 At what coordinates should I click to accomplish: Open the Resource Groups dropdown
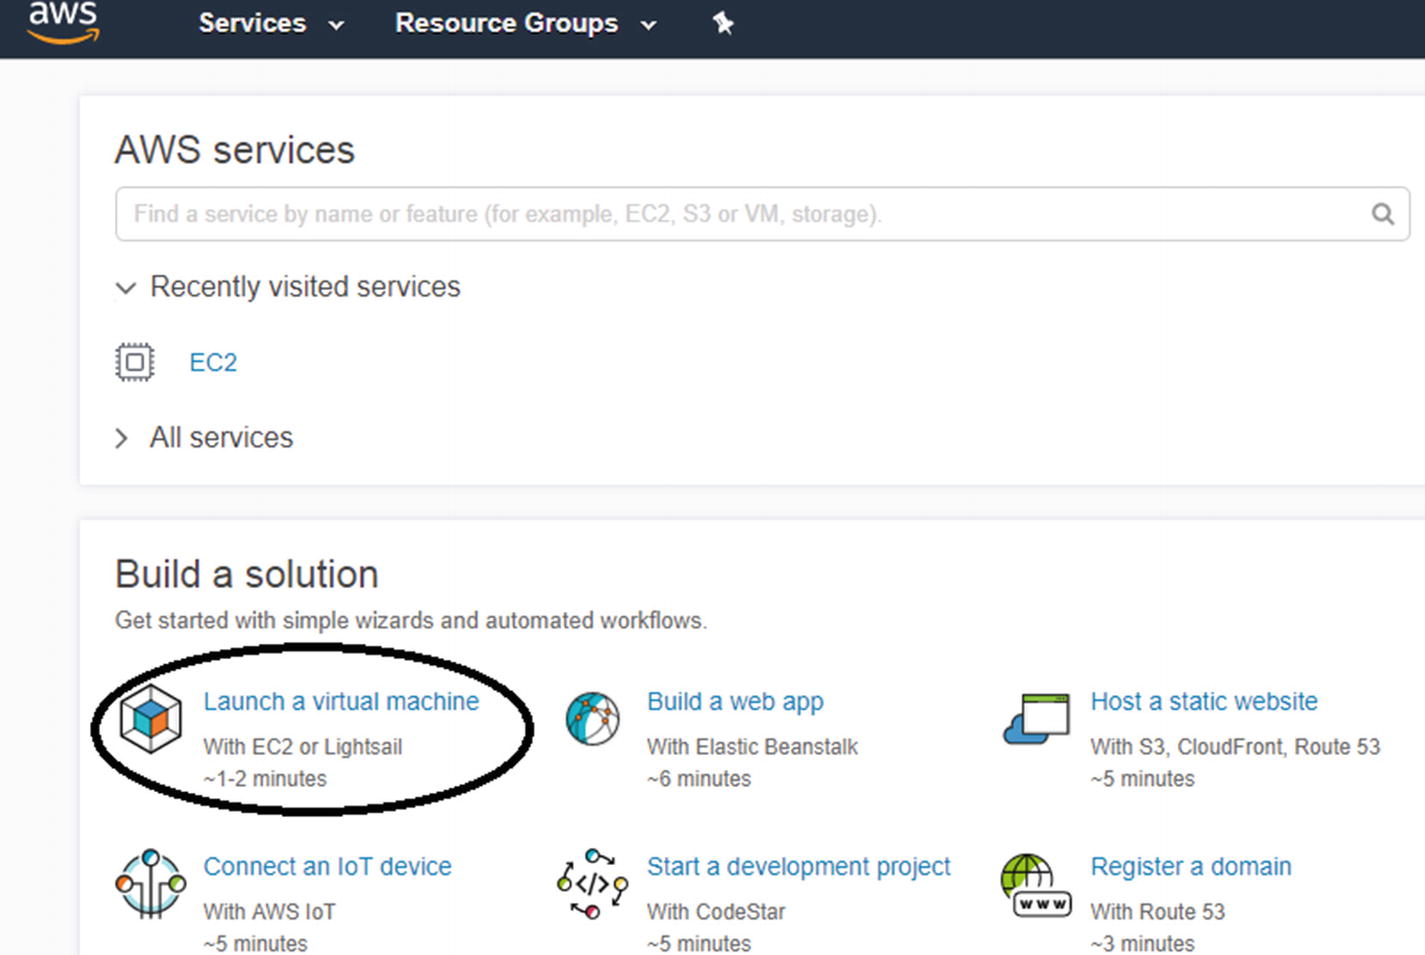point(525,23)
